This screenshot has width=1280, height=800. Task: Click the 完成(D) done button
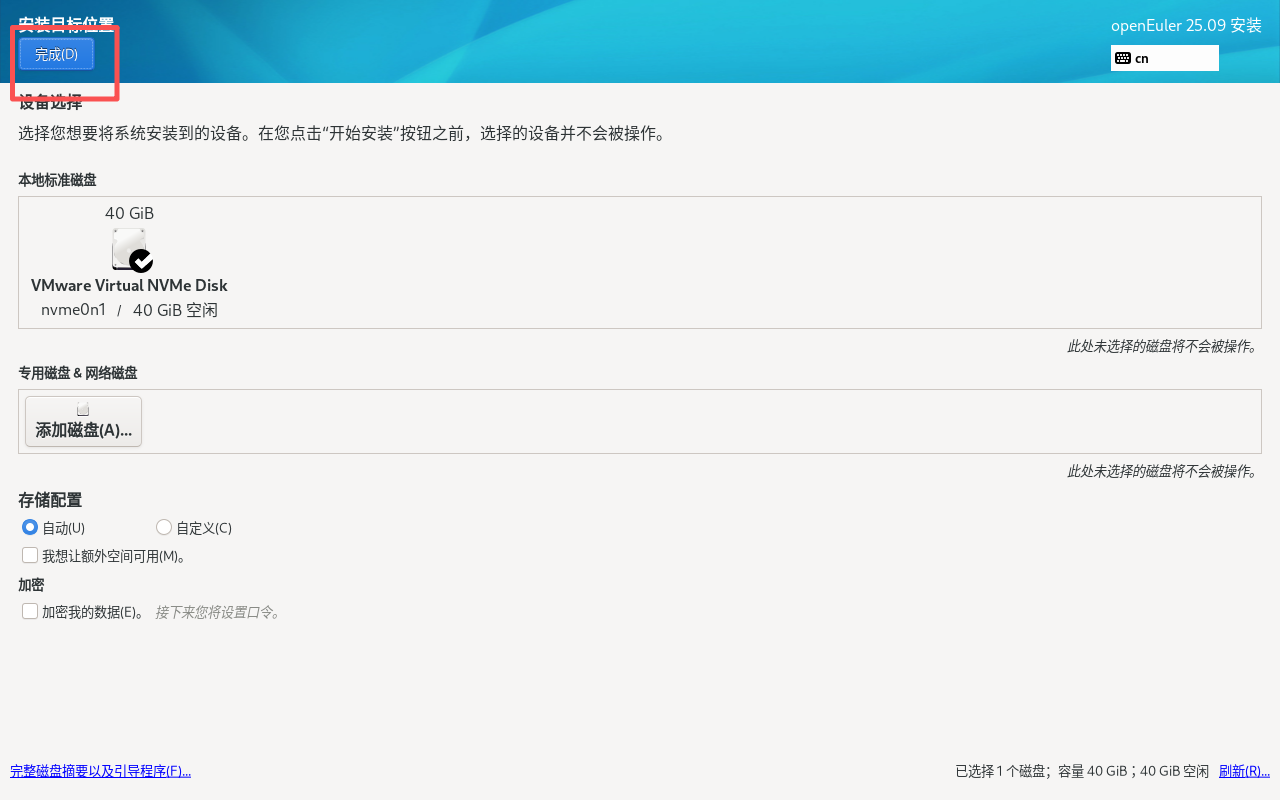pos(56,54)
